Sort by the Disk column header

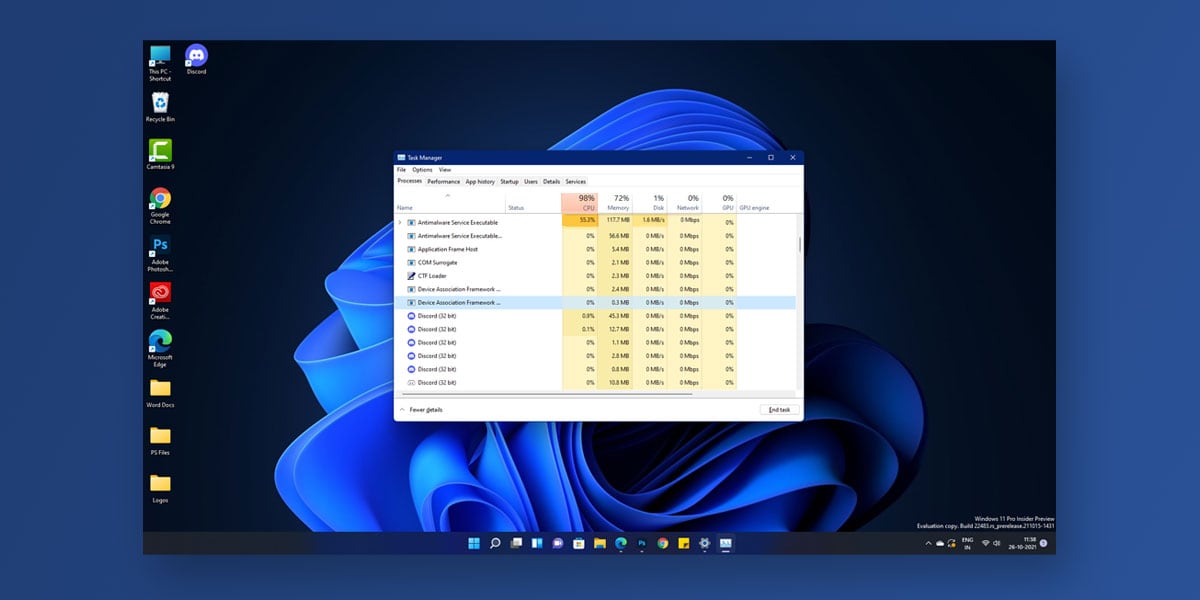[x=650, y=202]
